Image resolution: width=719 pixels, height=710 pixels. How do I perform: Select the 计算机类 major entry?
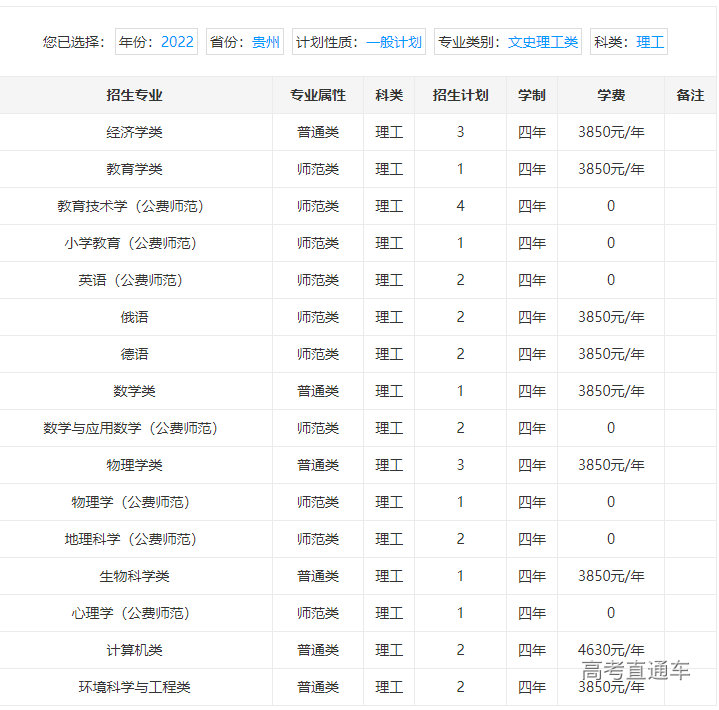(x=134, y=650)
